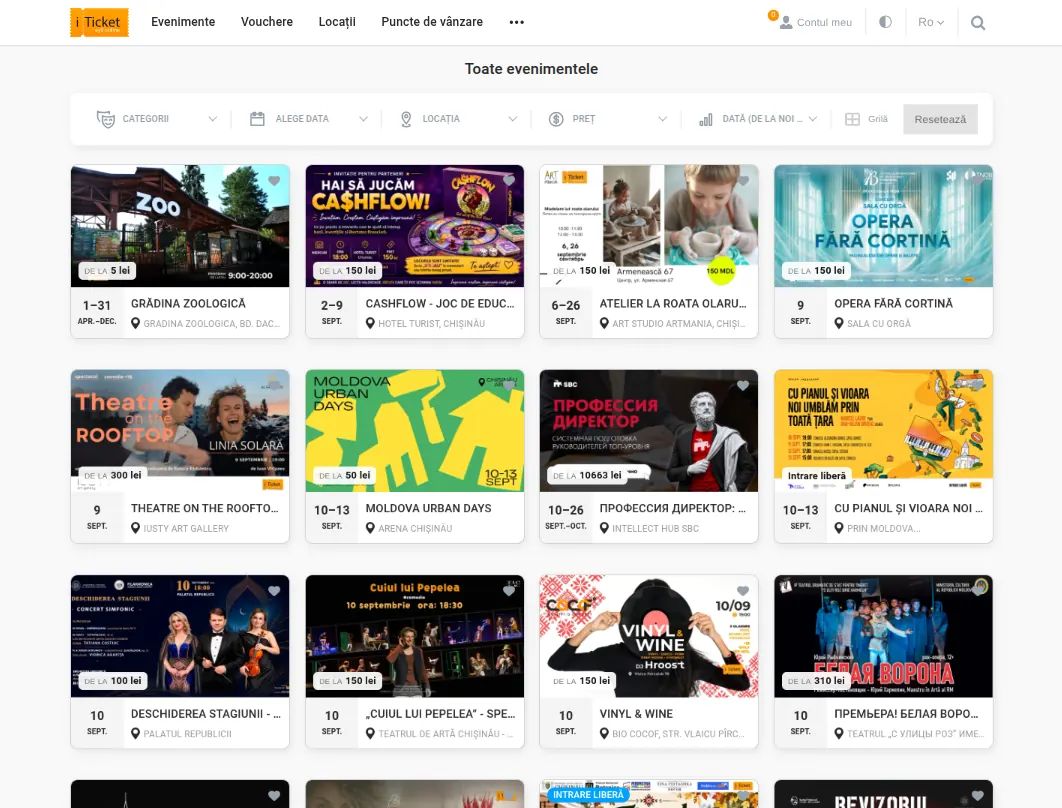Click the 10–26 SEPT.–OCT. date block
This screenshot has height=808, width=1062.
point(566,517)
